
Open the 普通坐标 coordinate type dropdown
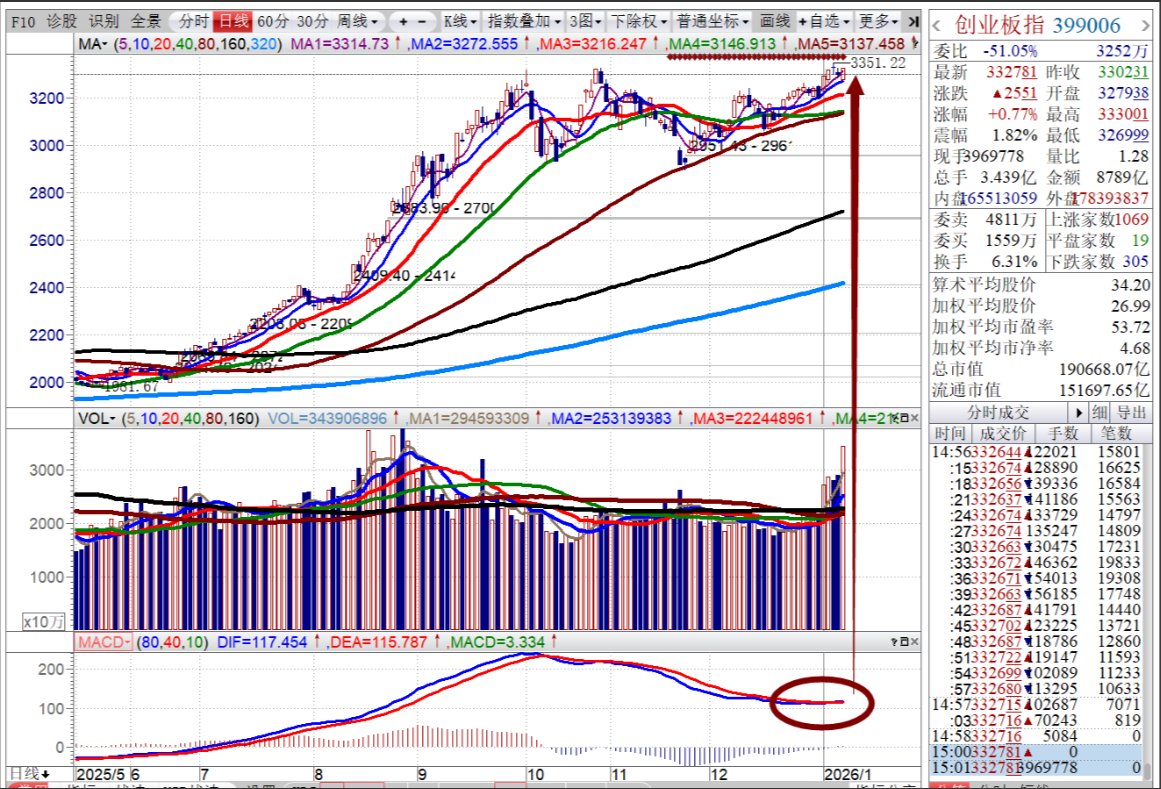[712, 21]
